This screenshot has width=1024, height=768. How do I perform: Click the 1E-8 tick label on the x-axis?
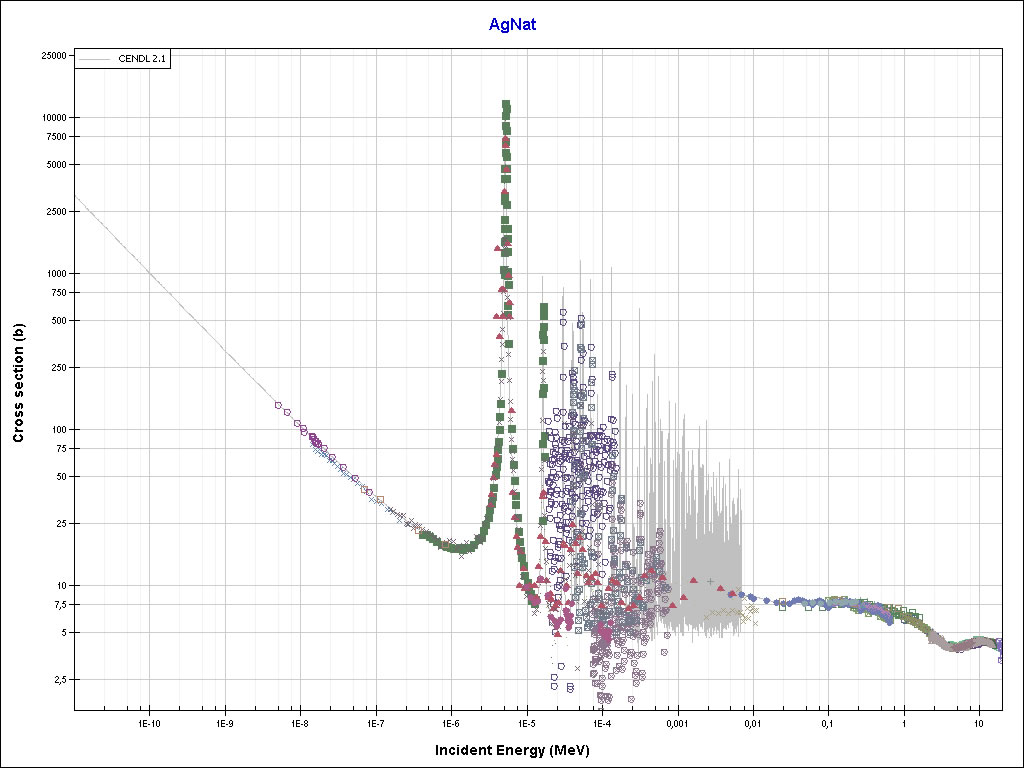[x=300, y=722]
